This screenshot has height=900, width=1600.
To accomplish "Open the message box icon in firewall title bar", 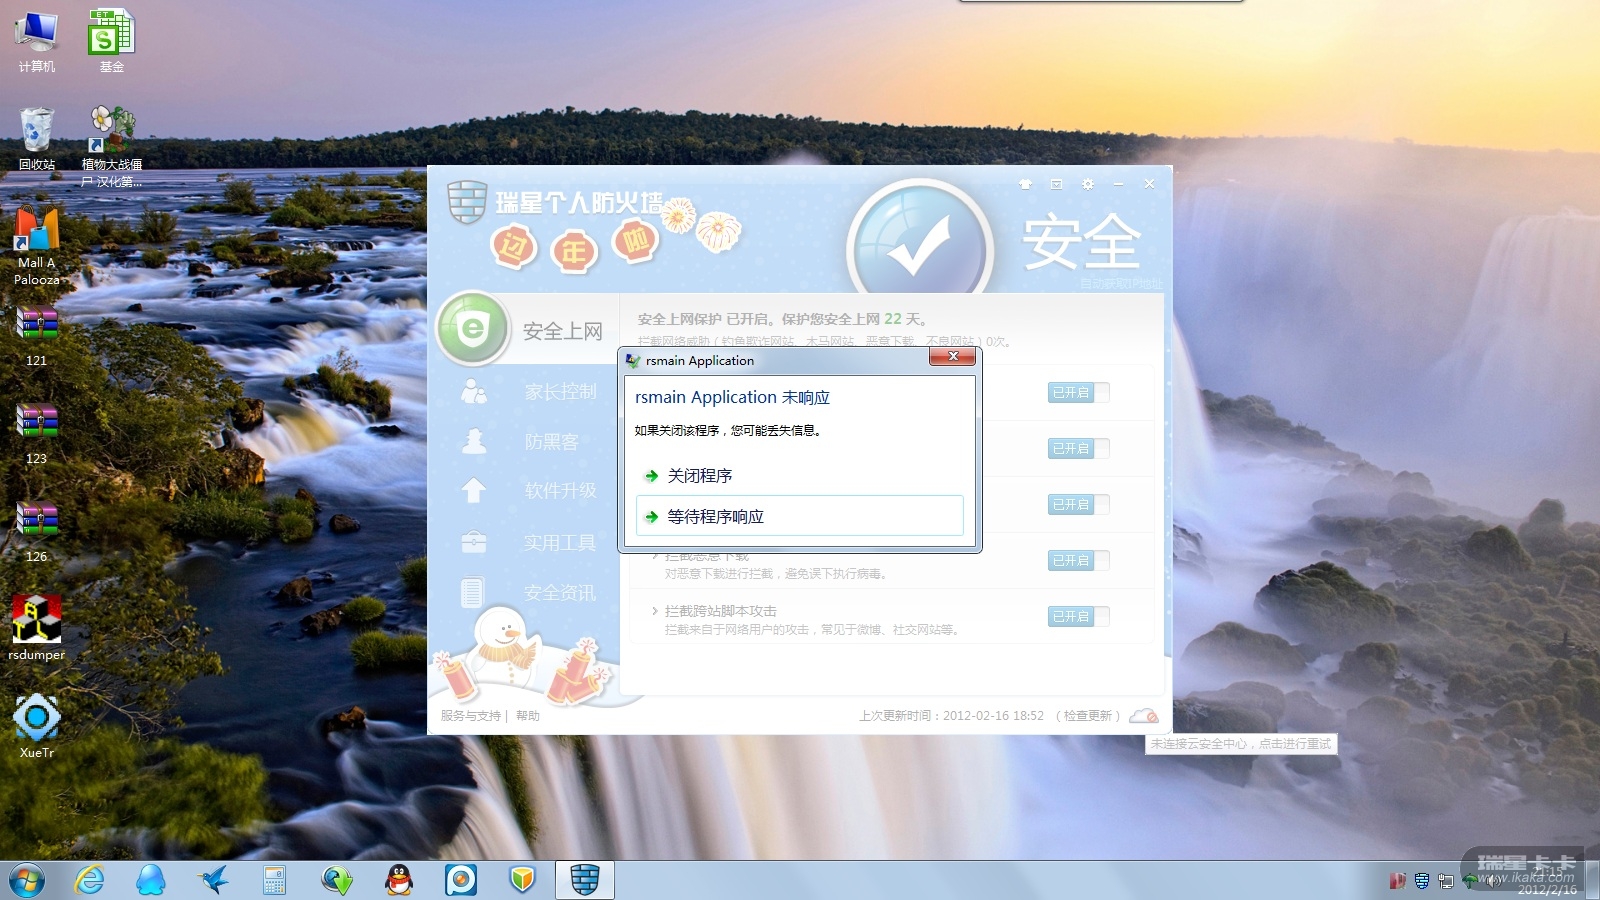I will point(1056,184).
